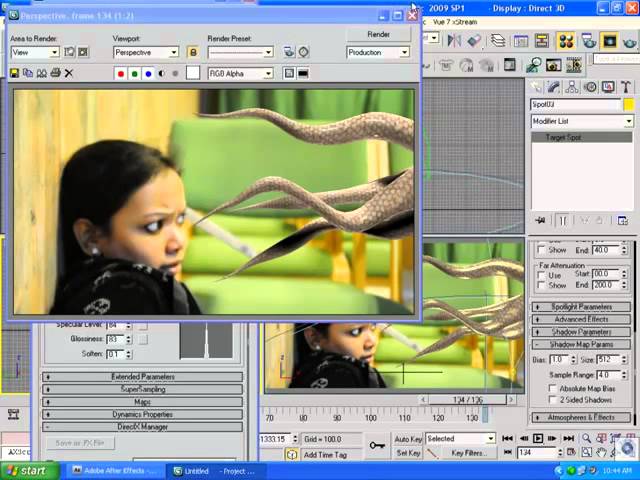This screenshot has height=480, width=640.
Task: Toggle green channel display
Action: click(x=134, y=74)
